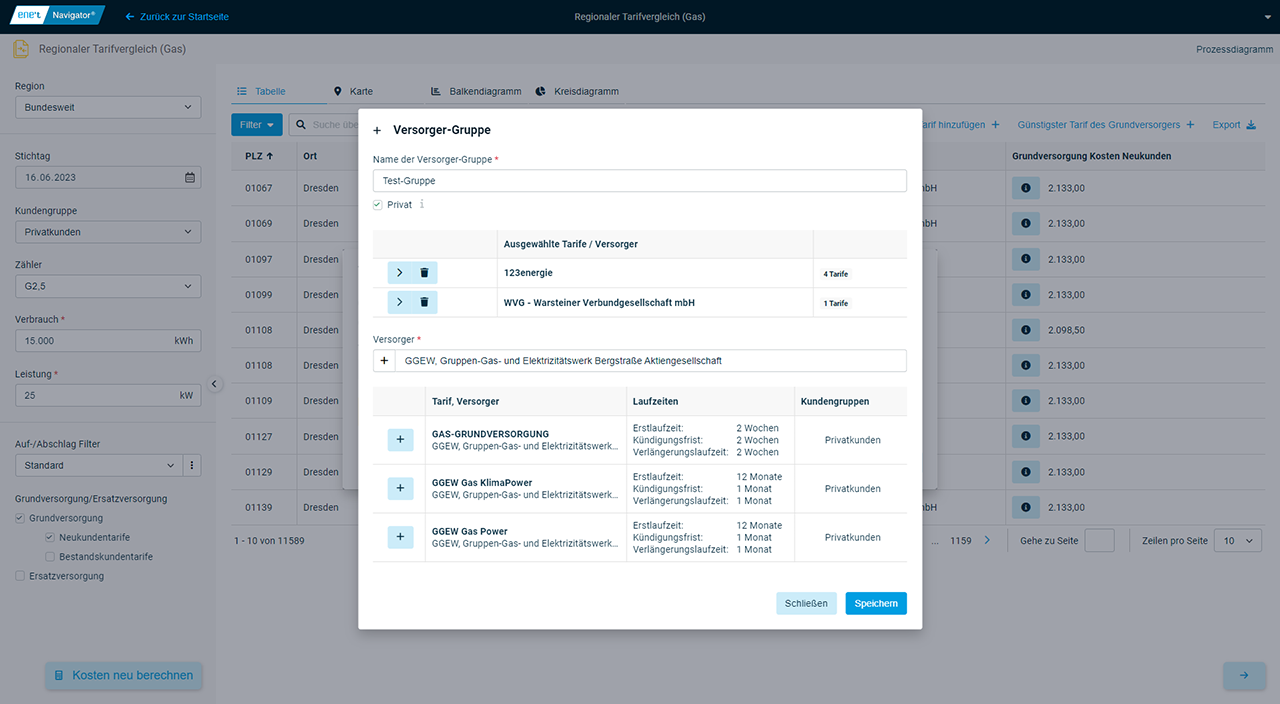
Task: Uncheck the Neukundentarife checkbox
Action: tap(50, 537)
